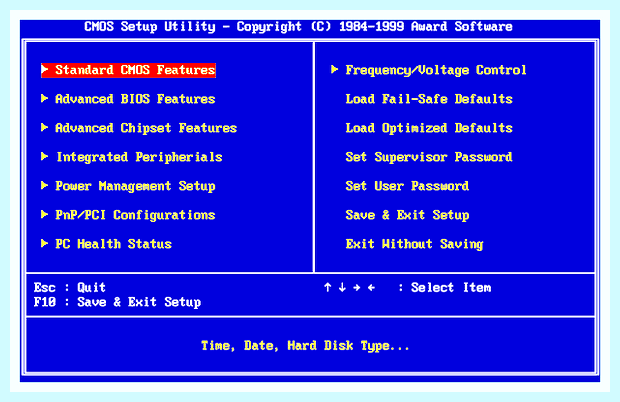
Task: Click the left arrow key symbol
Action: pyautogui.click(x=371, y=287)
